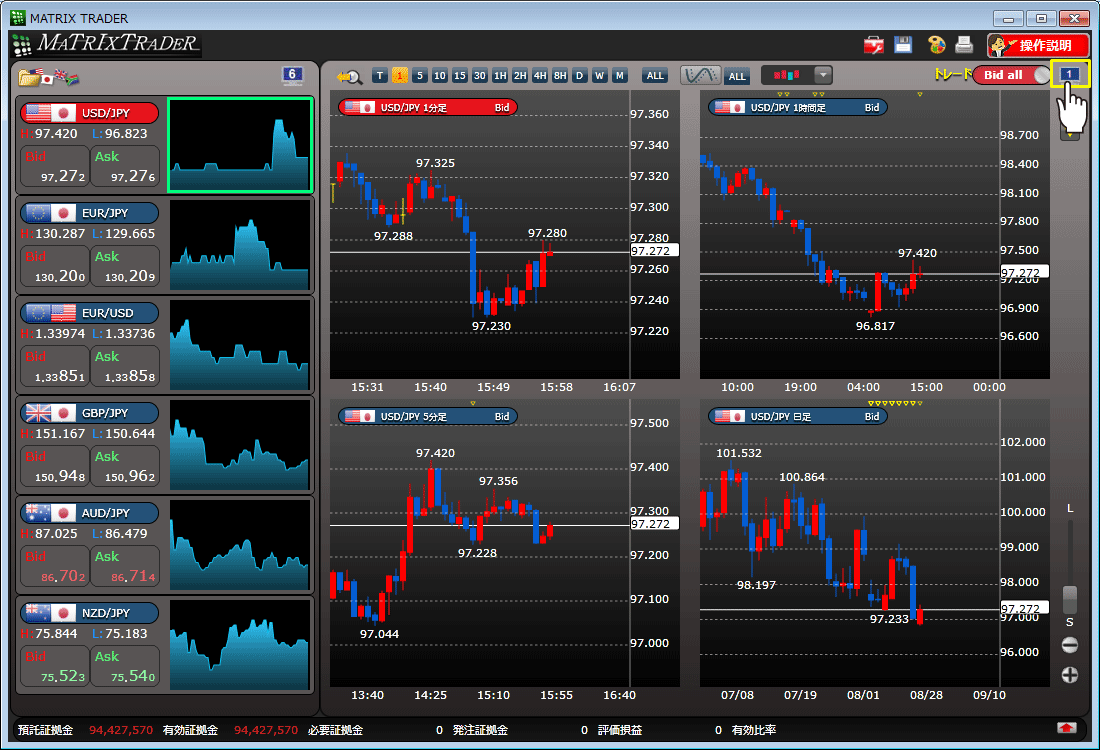Image resolution: width=1100 pixels, height=750 pixels.
Task: Click the GBP/JPY Bid price 150.948
Action: [x=55, y=467]
